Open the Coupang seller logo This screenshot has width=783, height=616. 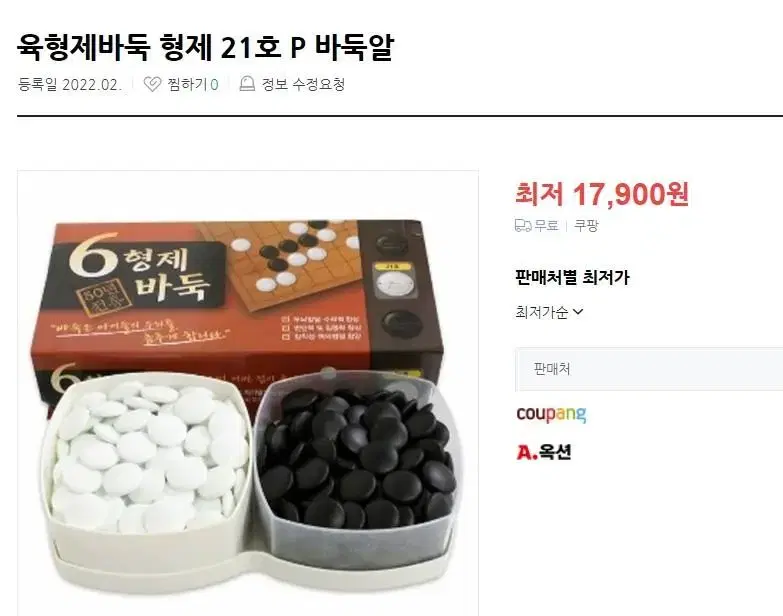551,414
